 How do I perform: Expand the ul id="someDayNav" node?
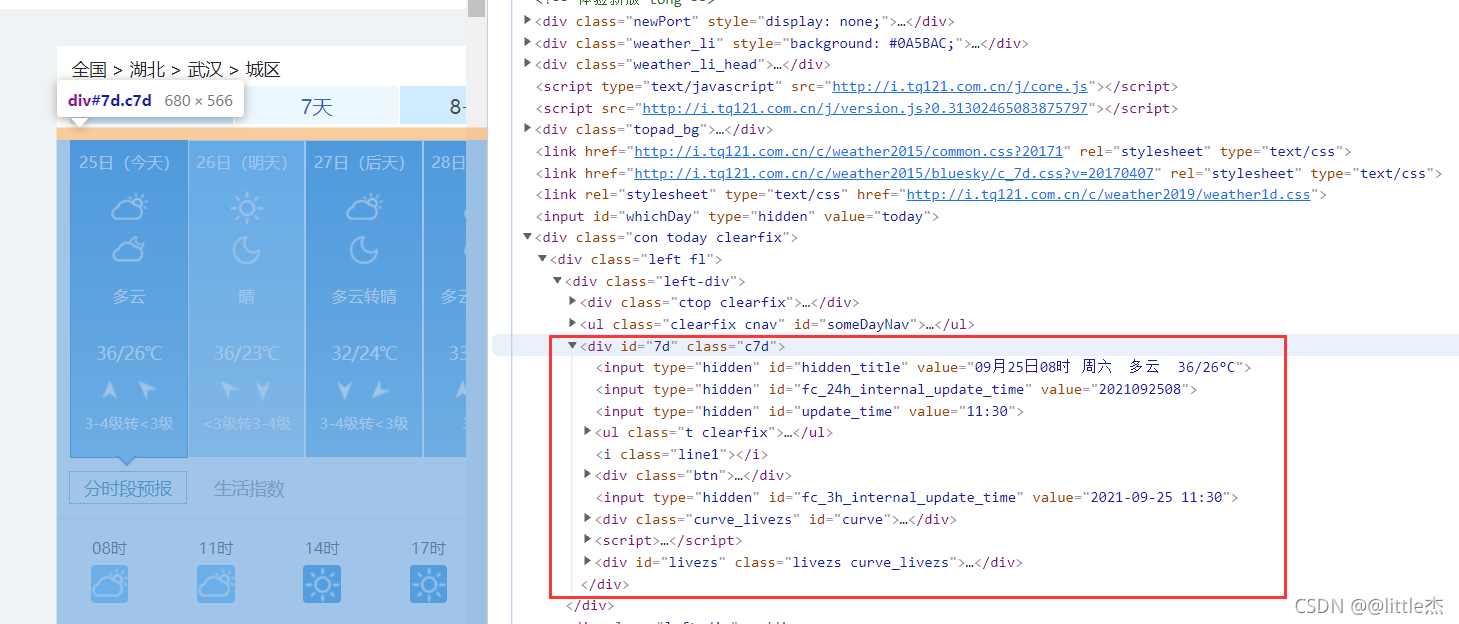[573, 324]
